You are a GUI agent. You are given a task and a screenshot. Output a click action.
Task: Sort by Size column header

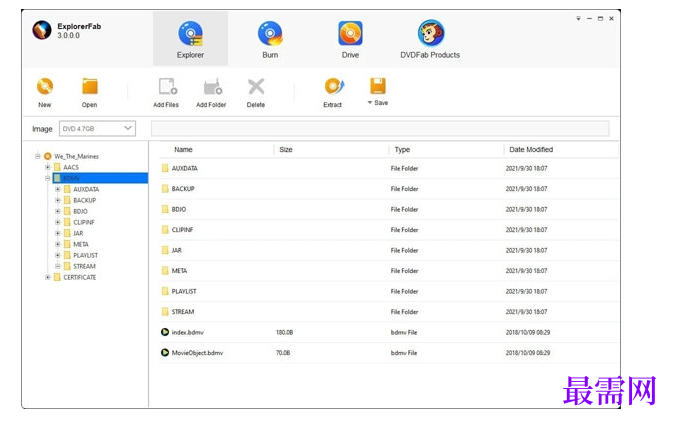tap(286, 149)
